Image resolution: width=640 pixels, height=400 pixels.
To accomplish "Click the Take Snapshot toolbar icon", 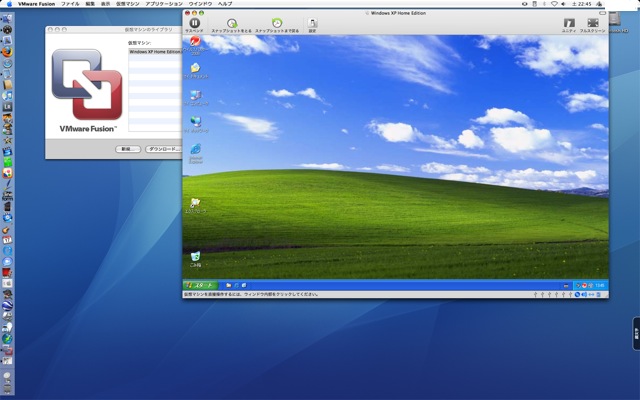I will point(232,23).
